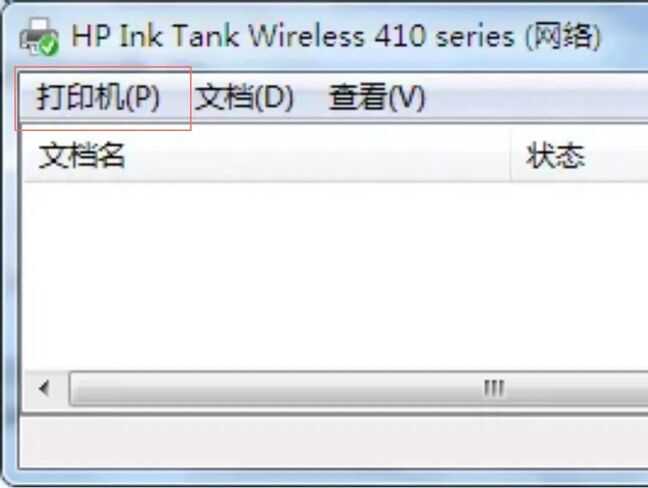Click the top-left corner of the window frame
Viewport: 648px width, 488px height.
pyautogui.click(x=7, y=9)
